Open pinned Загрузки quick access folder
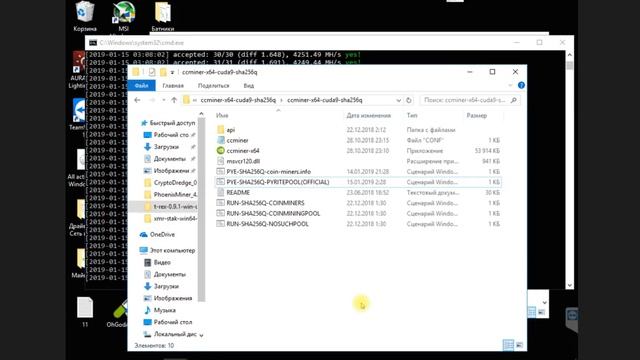640x360 pixels. point(166,147)
